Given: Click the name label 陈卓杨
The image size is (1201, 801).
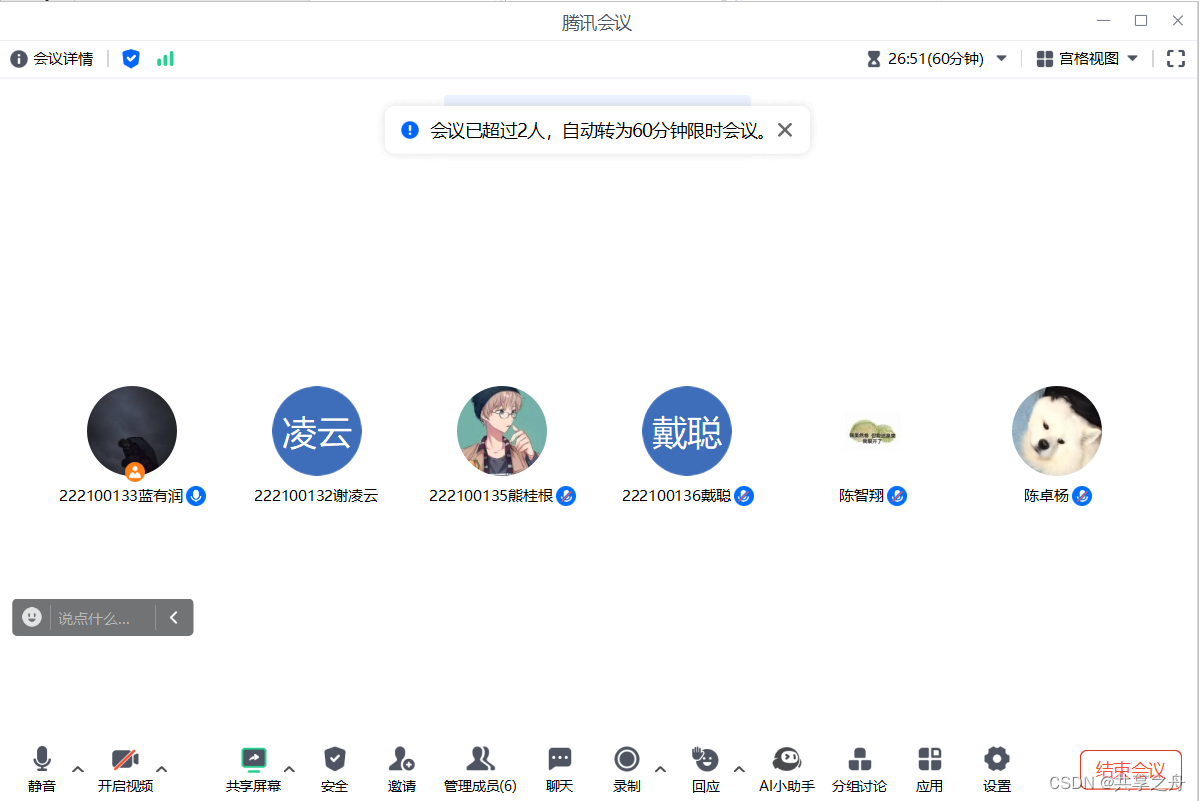Looking at the screenshot, I should (x=1046, y=496).
